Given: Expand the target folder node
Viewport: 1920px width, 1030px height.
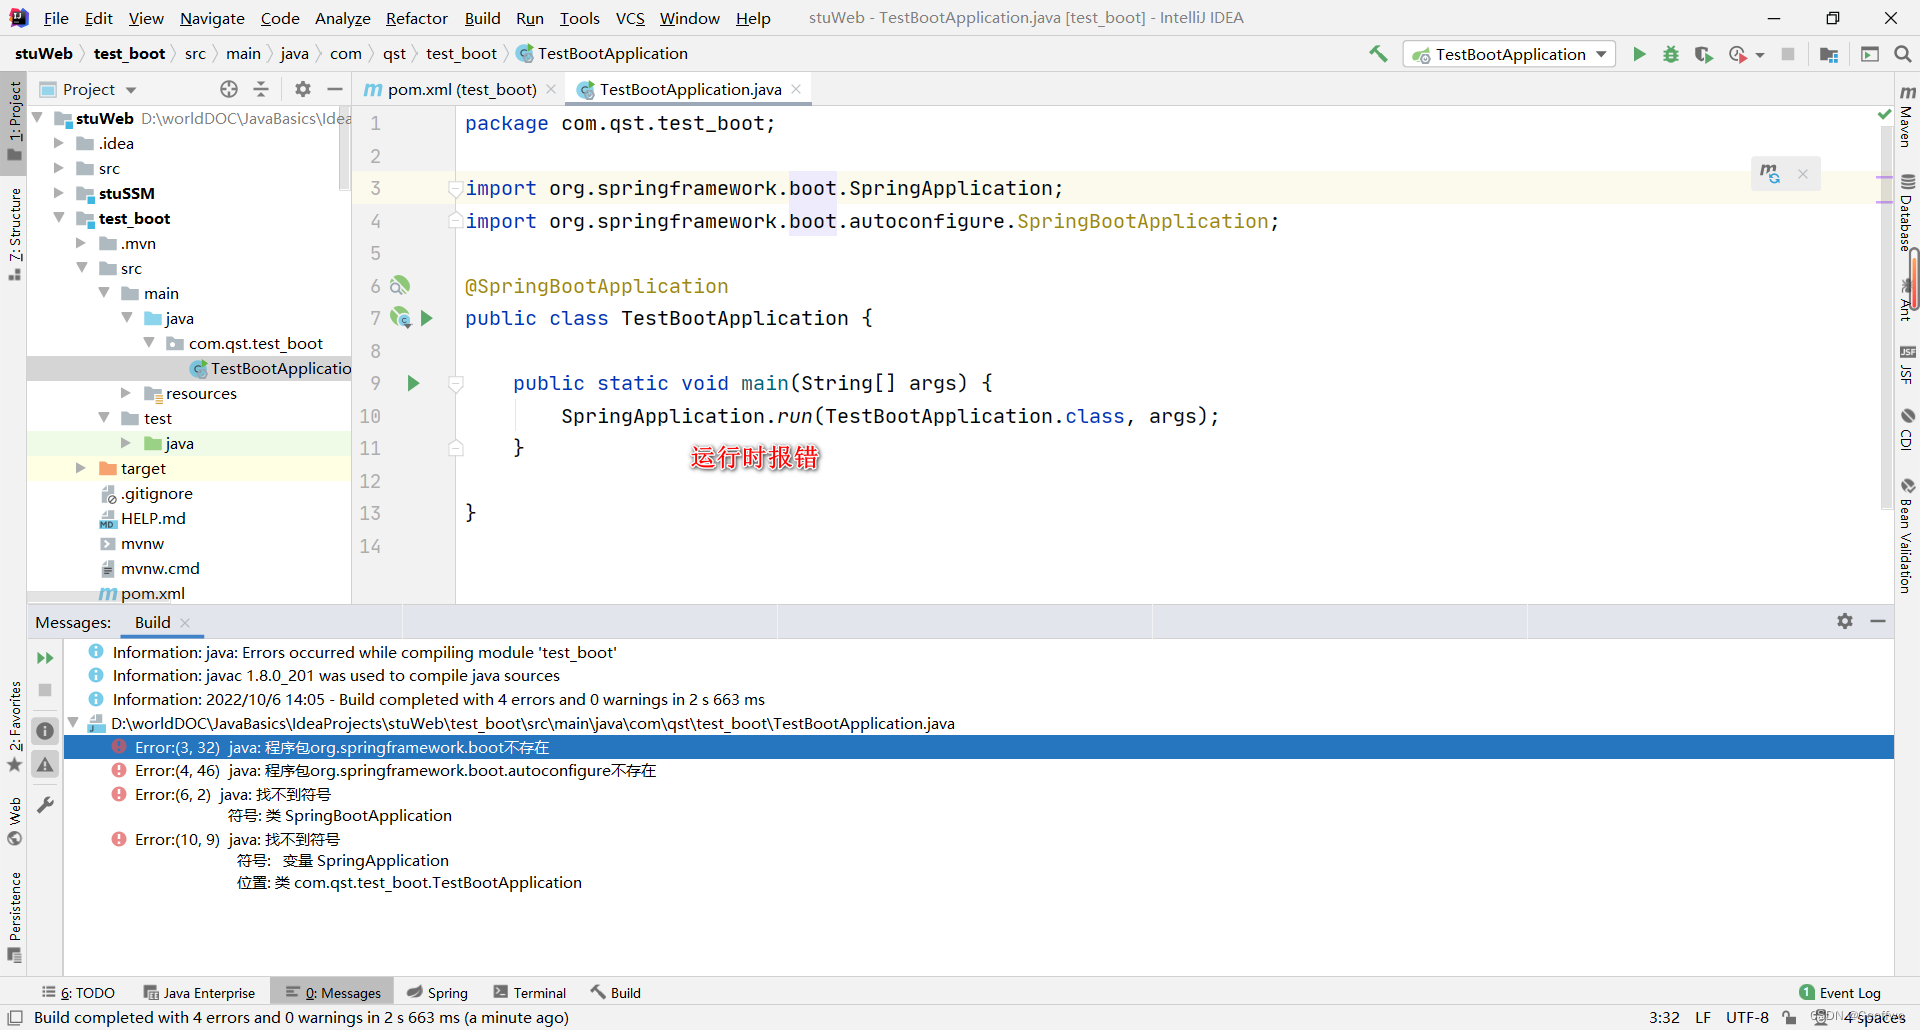Looking at the screenshot, I should coord(80,468).
